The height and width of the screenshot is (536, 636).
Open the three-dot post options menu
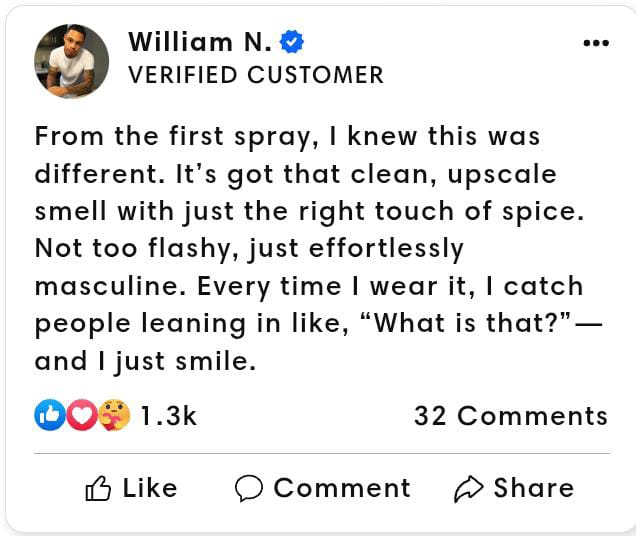595,43
